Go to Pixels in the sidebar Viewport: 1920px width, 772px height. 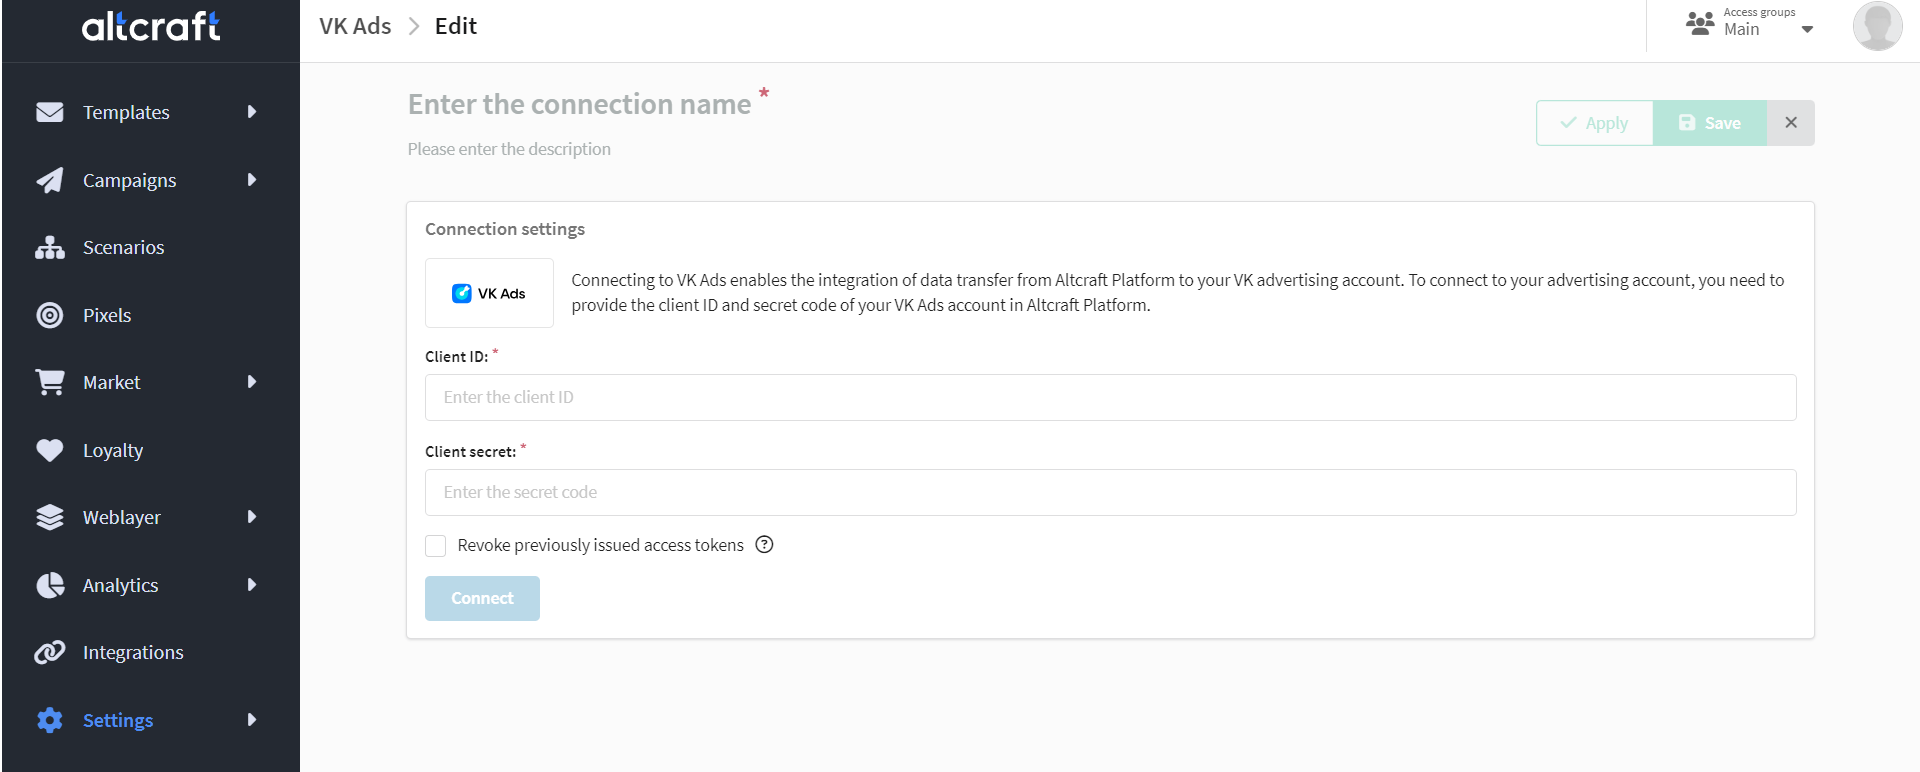tap(107, 315)
